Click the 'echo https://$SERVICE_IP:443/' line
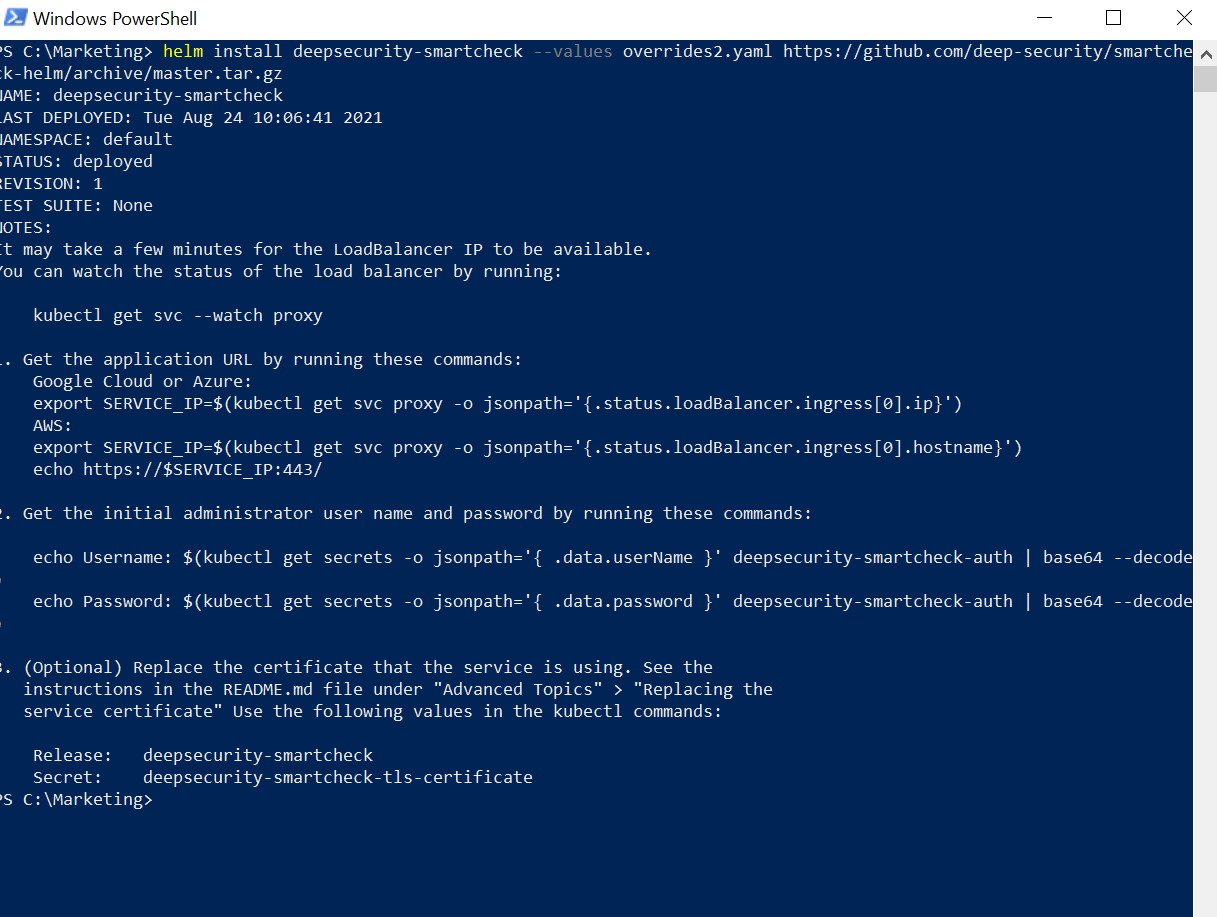This screenshot has width=1217, height=917. click(x=178, y=469)
